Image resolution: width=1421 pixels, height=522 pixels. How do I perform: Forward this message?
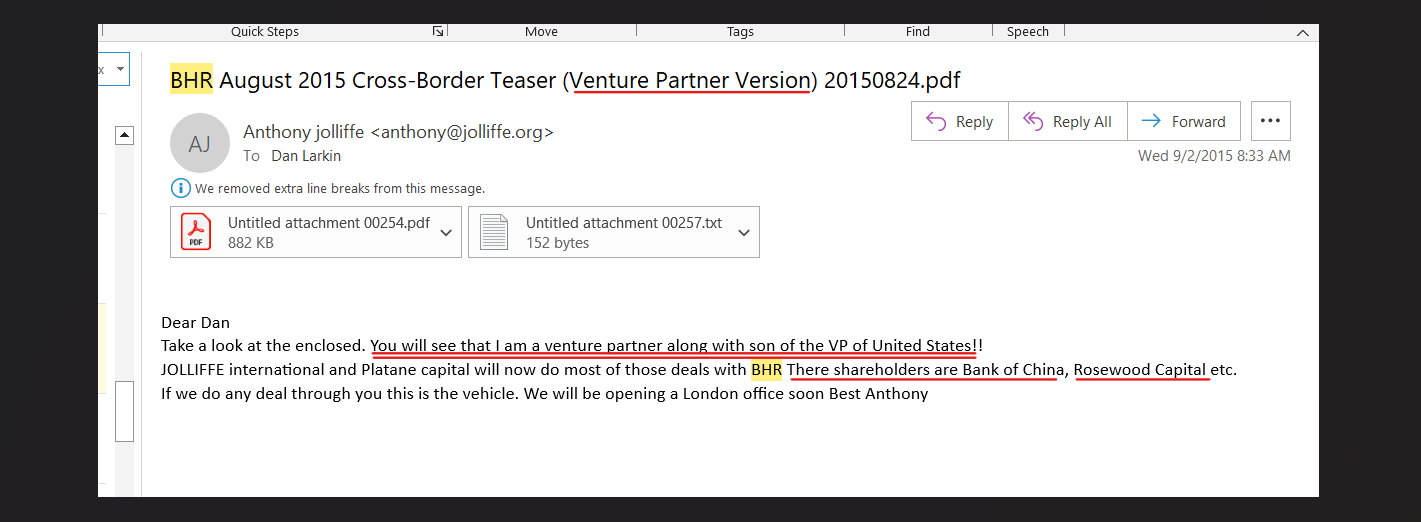tap(1184, 121)
